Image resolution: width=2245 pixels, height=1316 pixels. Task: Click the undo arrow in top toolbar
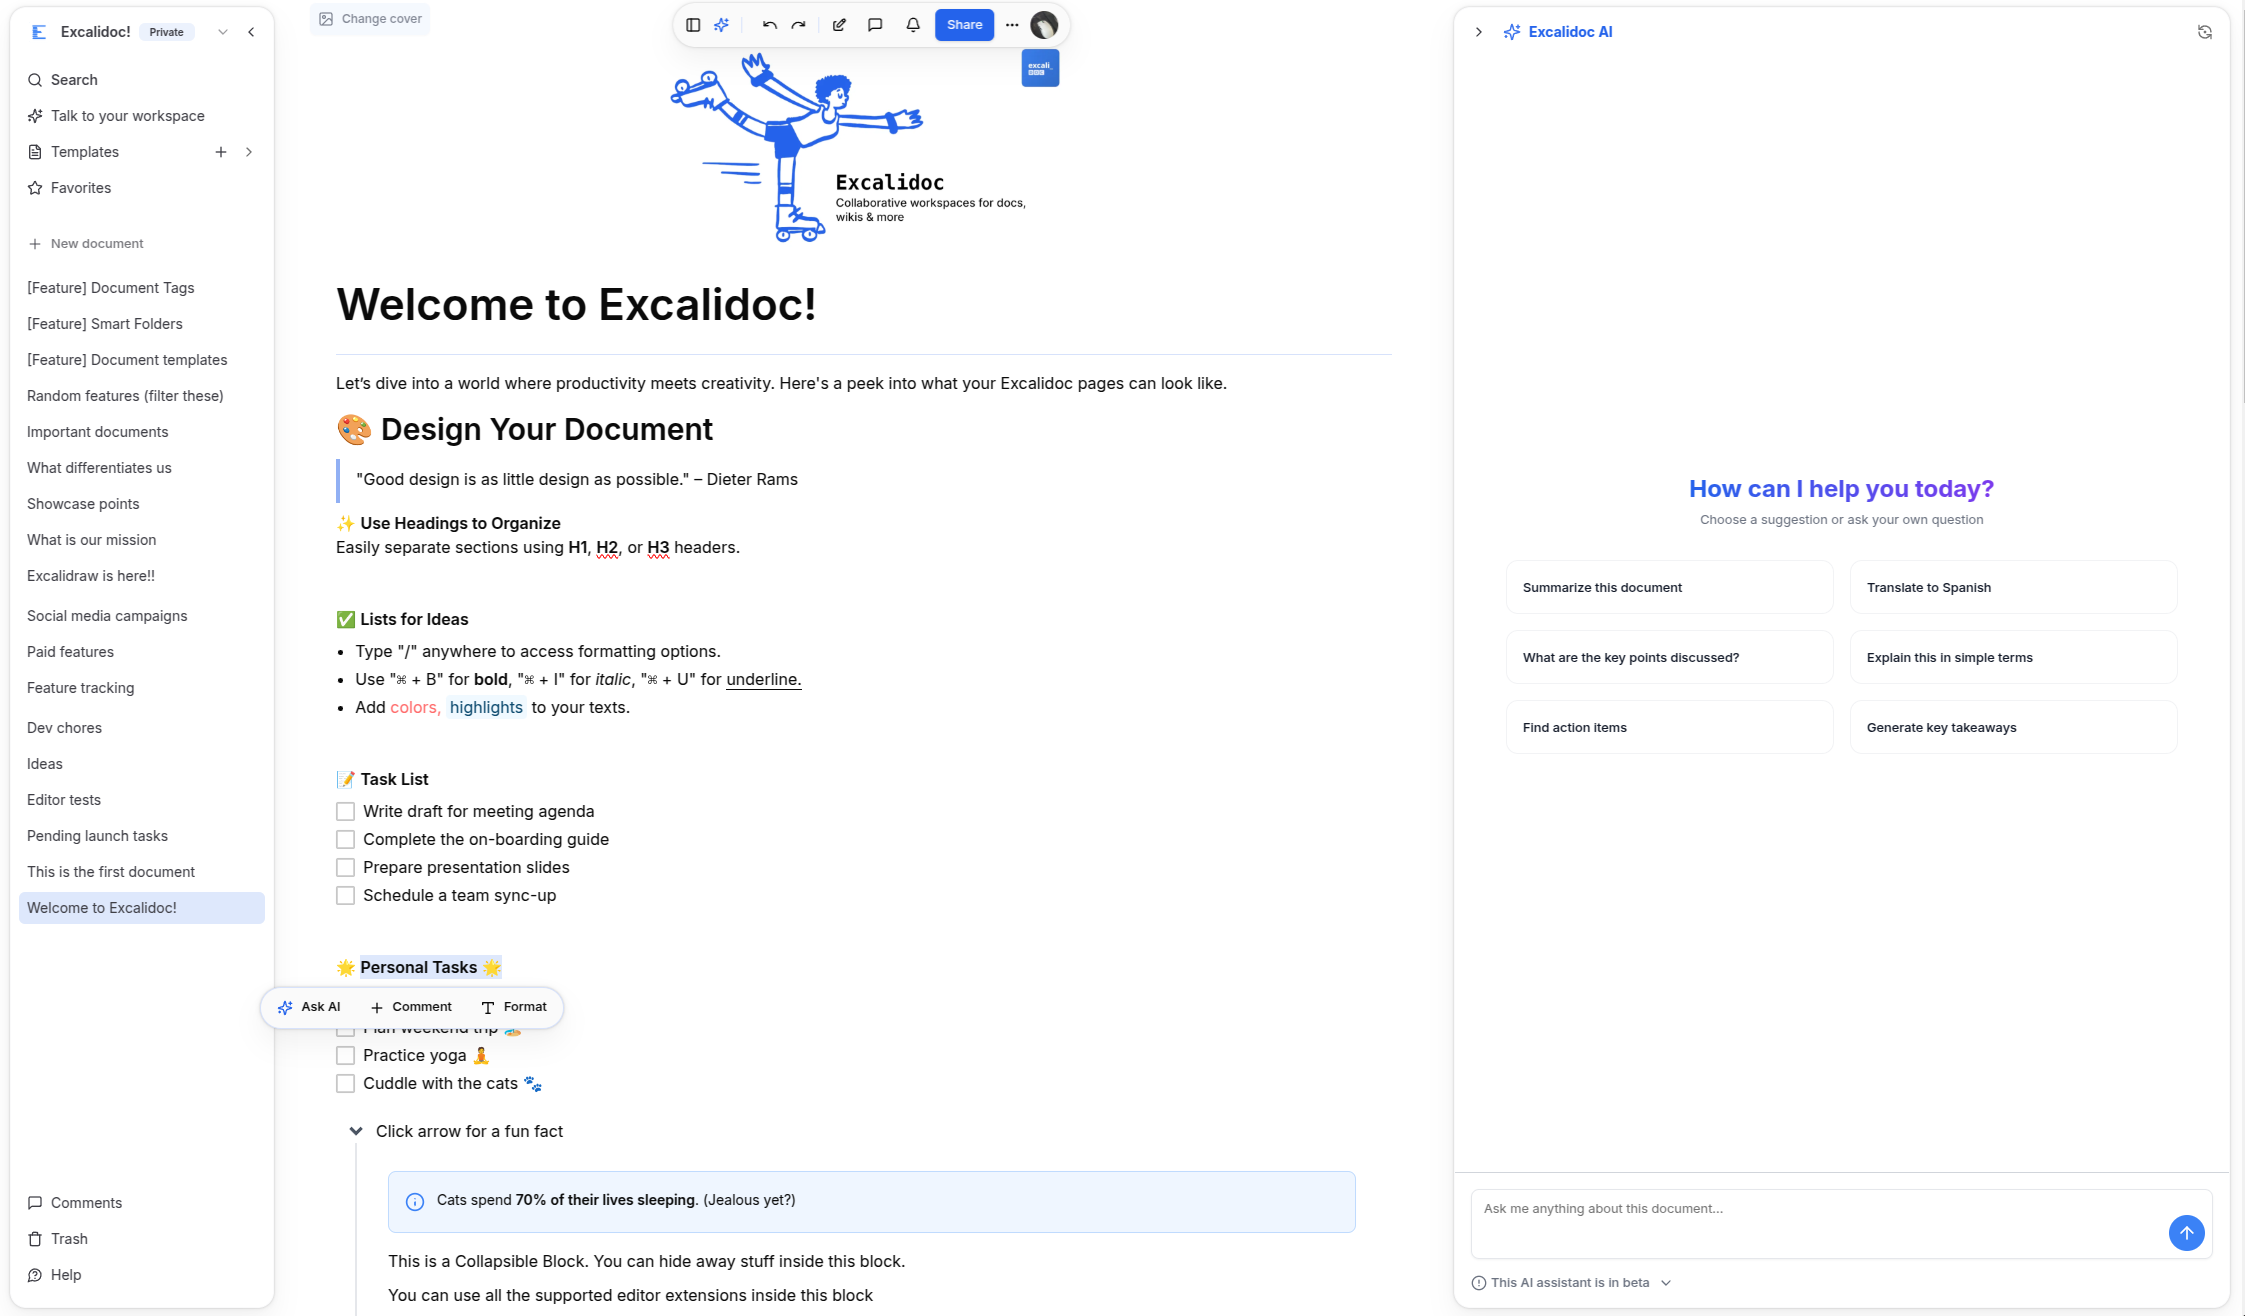769,25
